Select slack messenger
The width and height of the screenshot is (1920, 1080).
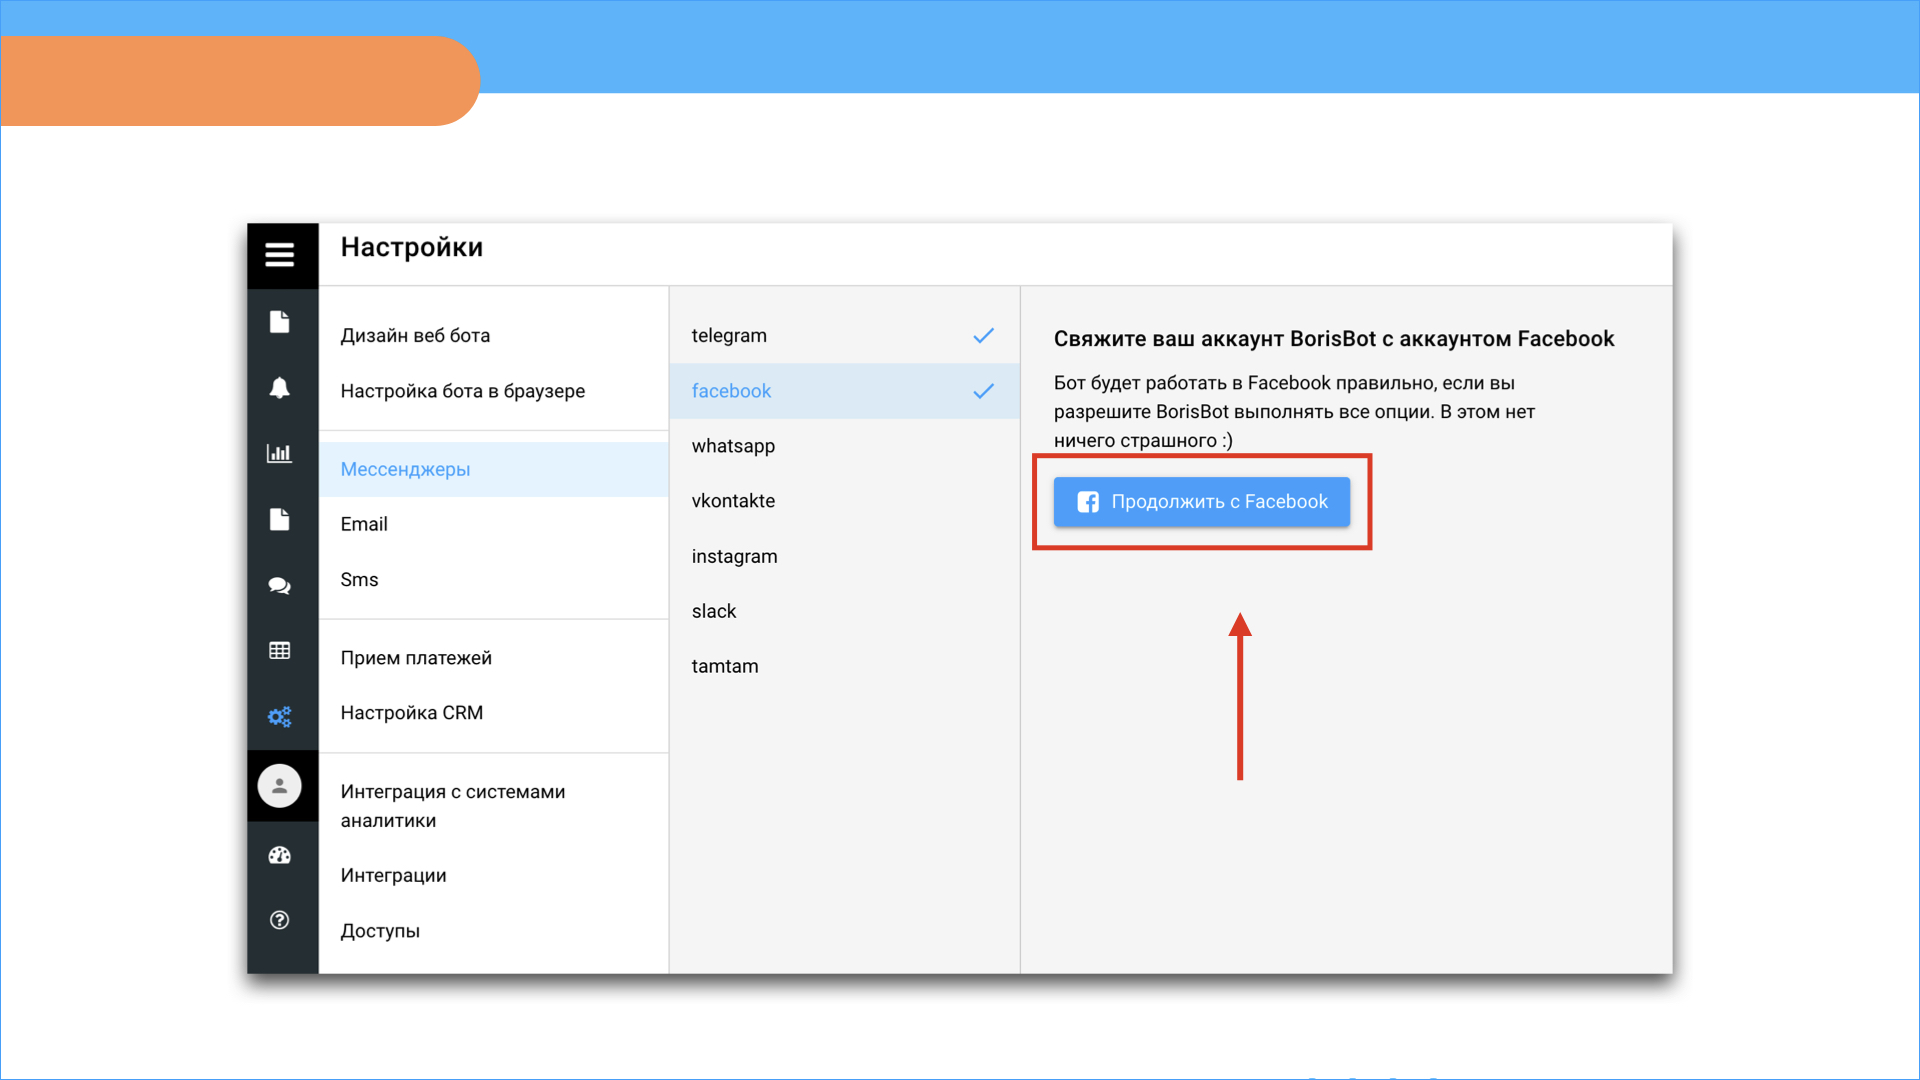pyautogui.click(x=845, y=611)
